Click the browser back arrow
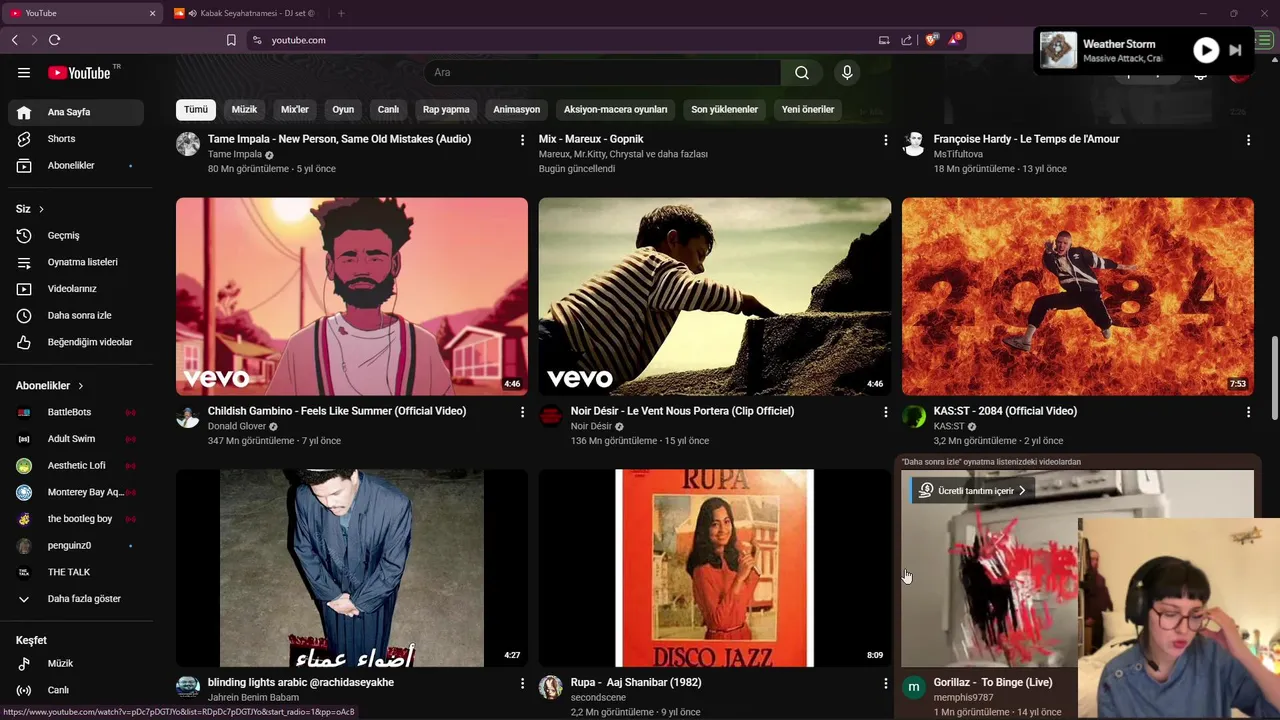This screenshot has height=720, width=1280. click(14, 40)
